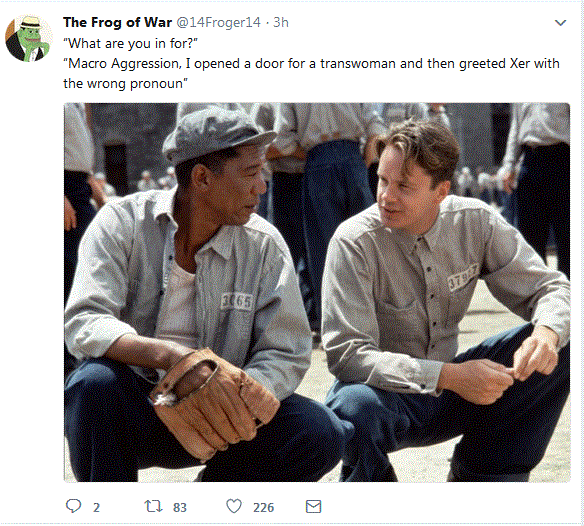Like the tweet with the heart icon
The width and height of the screenshot is (584, 526).
click(234, 506)
